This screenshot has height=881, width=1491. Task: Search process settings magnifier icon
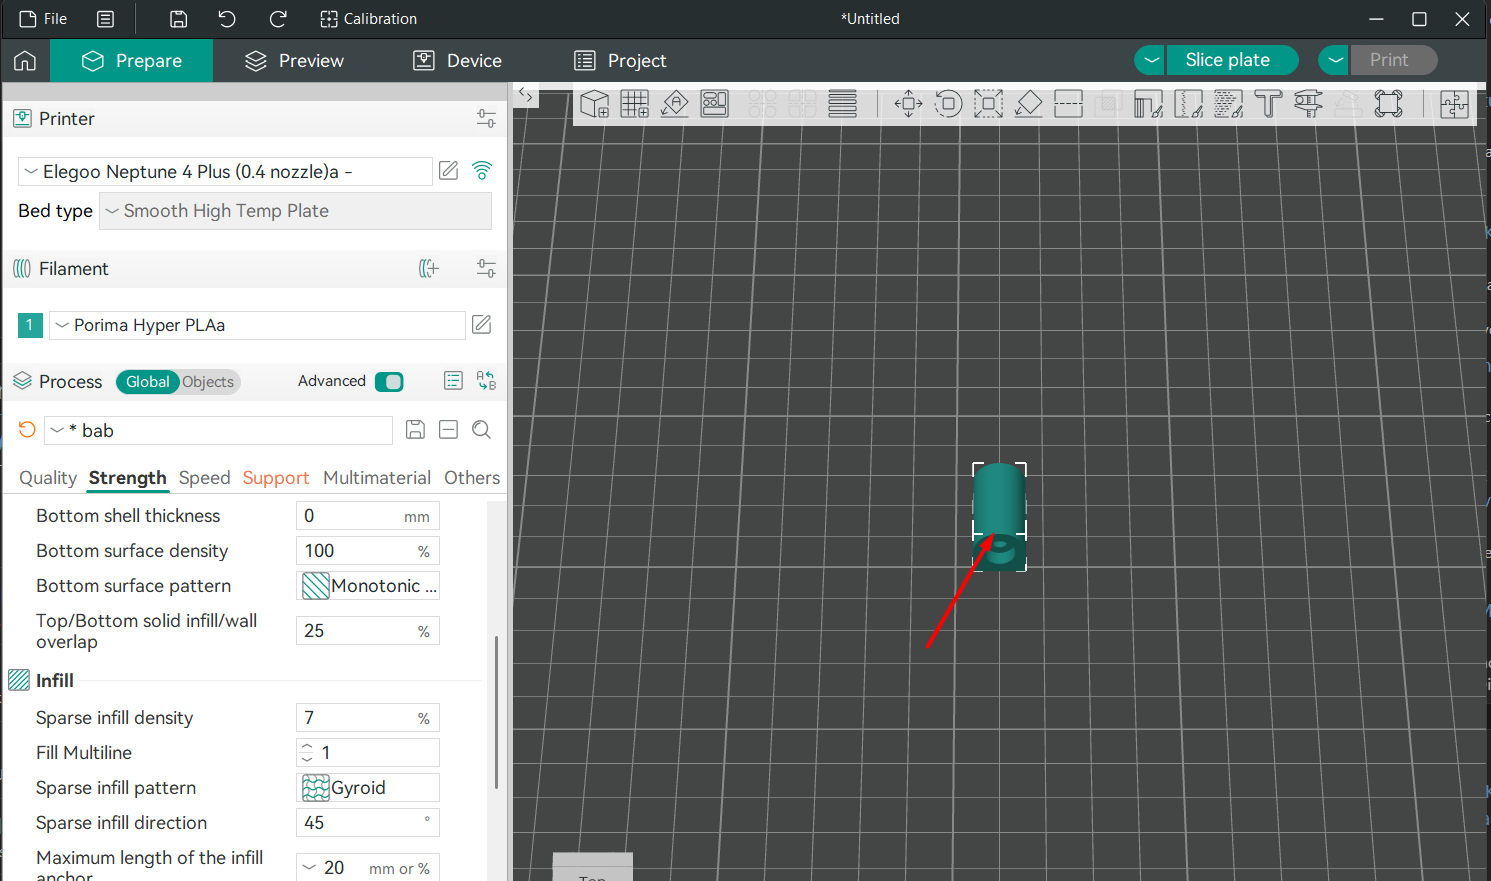(481, 430)
